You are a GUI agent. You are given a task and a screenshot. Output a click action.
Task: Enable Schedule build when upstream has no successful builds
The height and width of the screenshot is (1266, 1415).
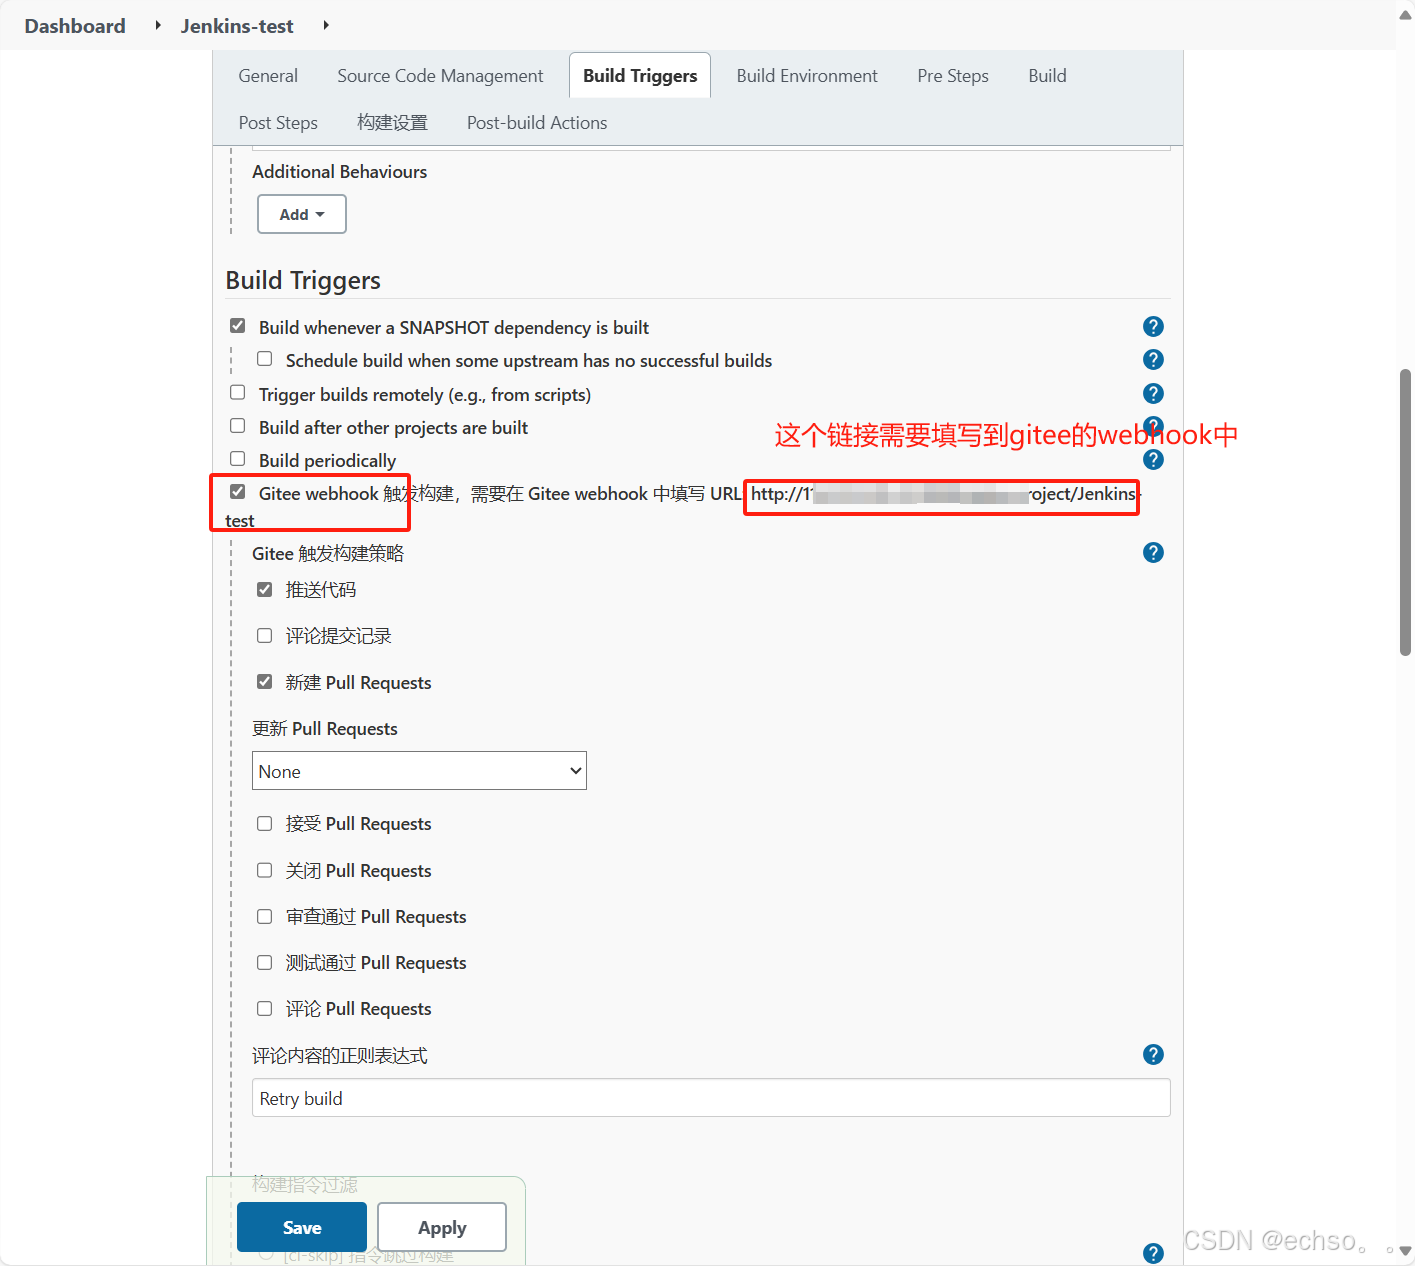(265, 359)
